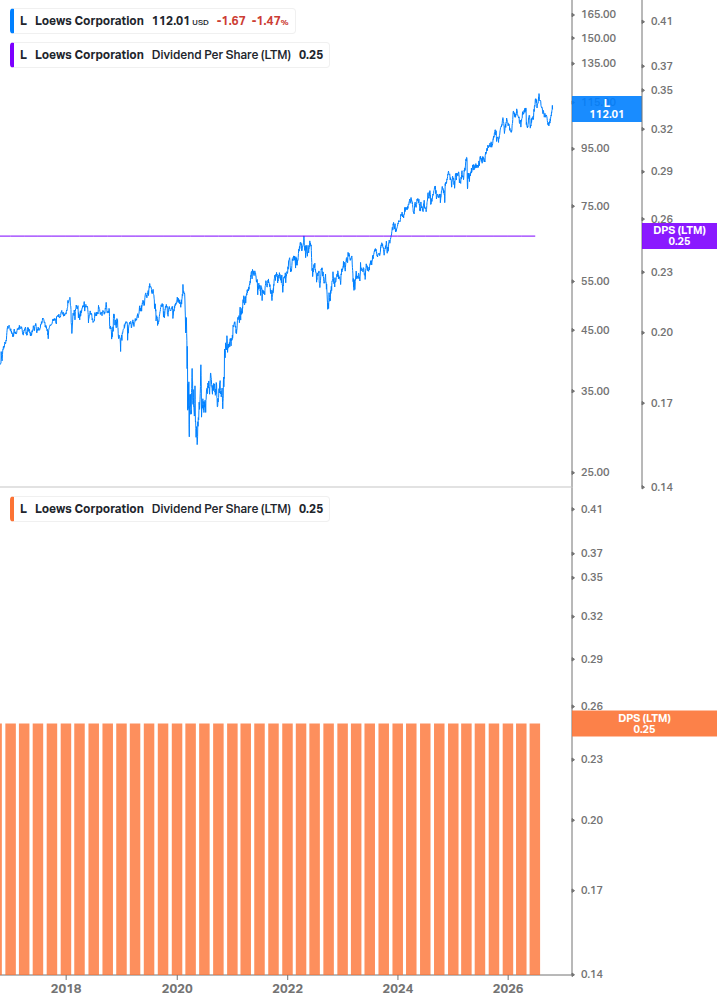Click the orange DPS series color bar
Viewport: 717px width, 1005px height.
click(12, 509)
